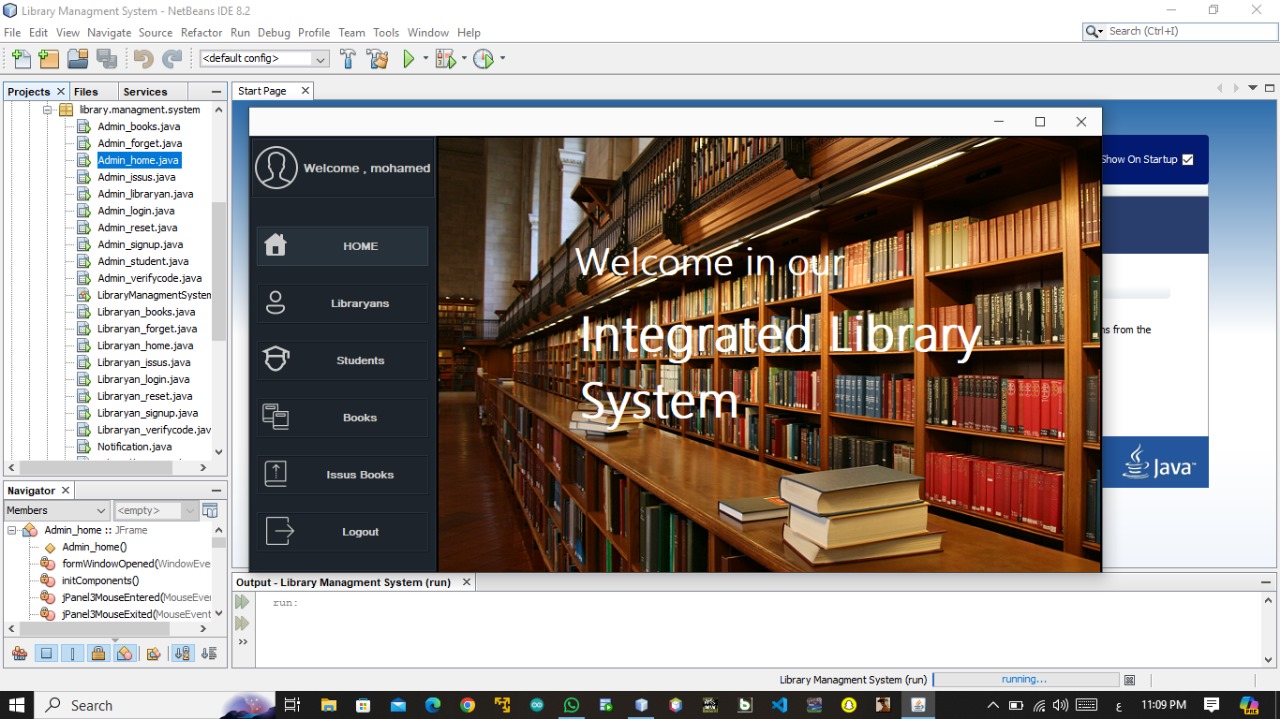Click the Debug Project toolbar icon
1280x719 pixels.
tap(445, 59)
